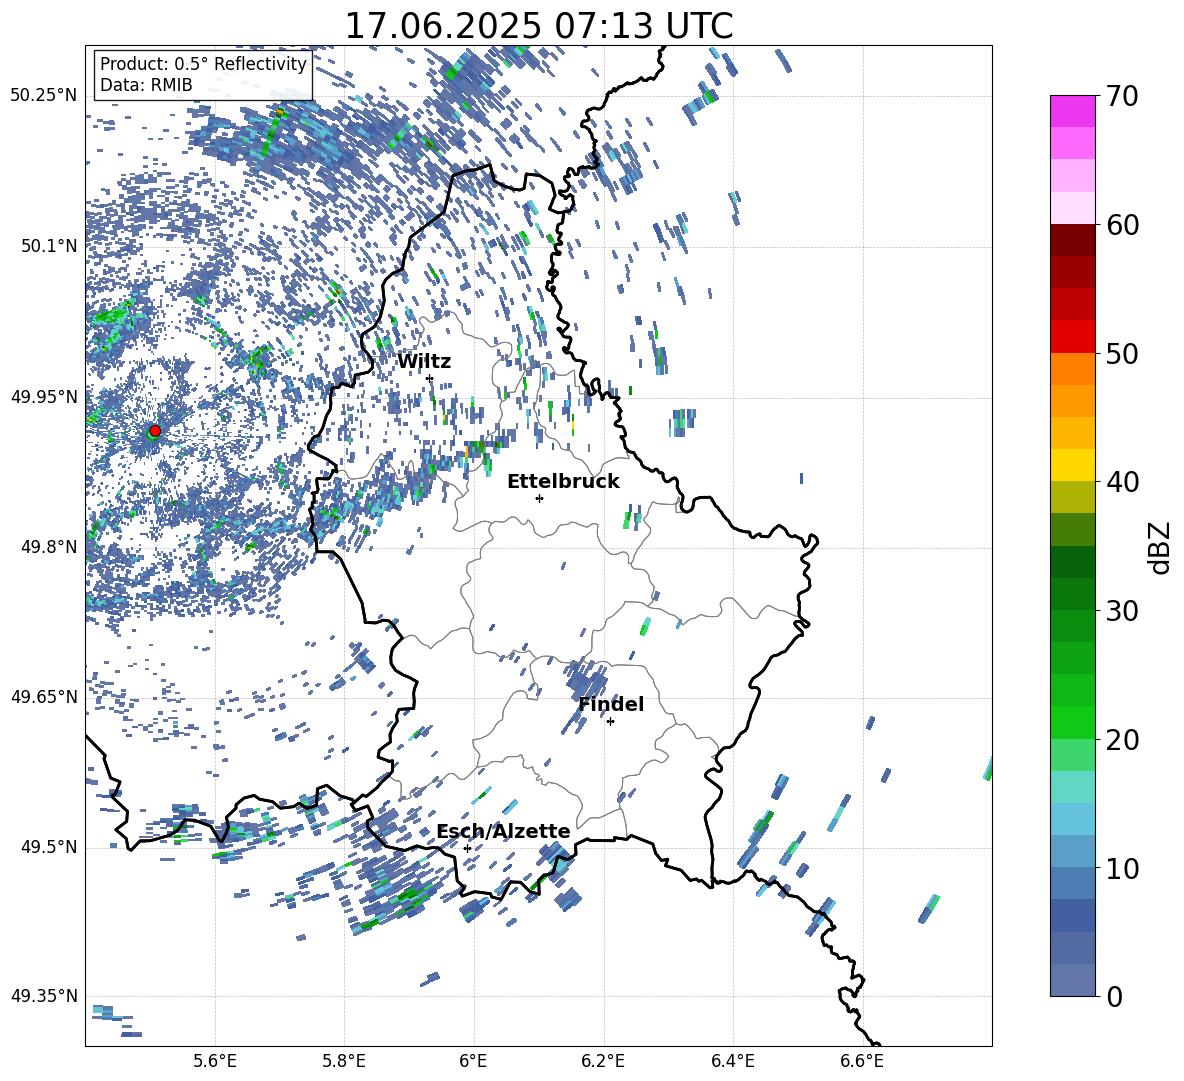This screenshot has width=1184, height=1081.
Task: Click the Findel city label
Action: click(611, 704)
